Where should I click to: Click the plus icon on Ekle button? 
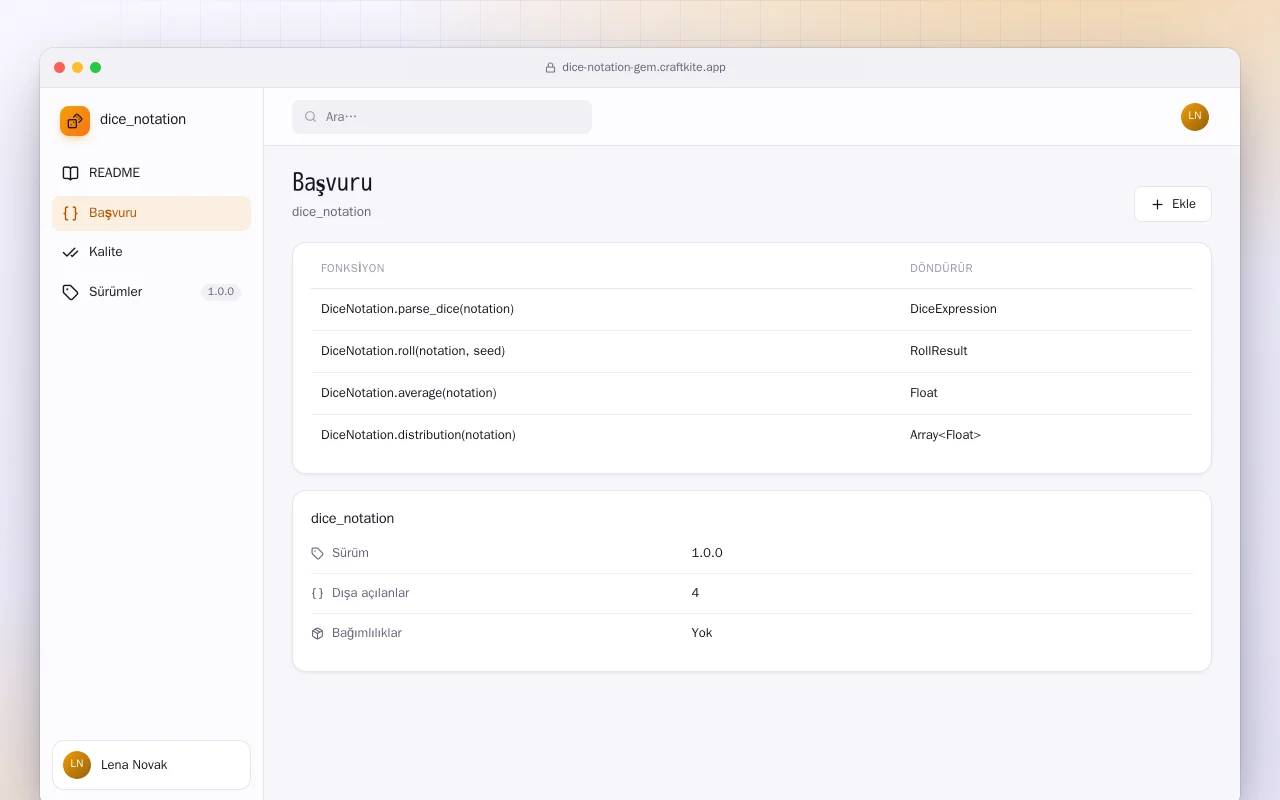tap(1158, 204)
